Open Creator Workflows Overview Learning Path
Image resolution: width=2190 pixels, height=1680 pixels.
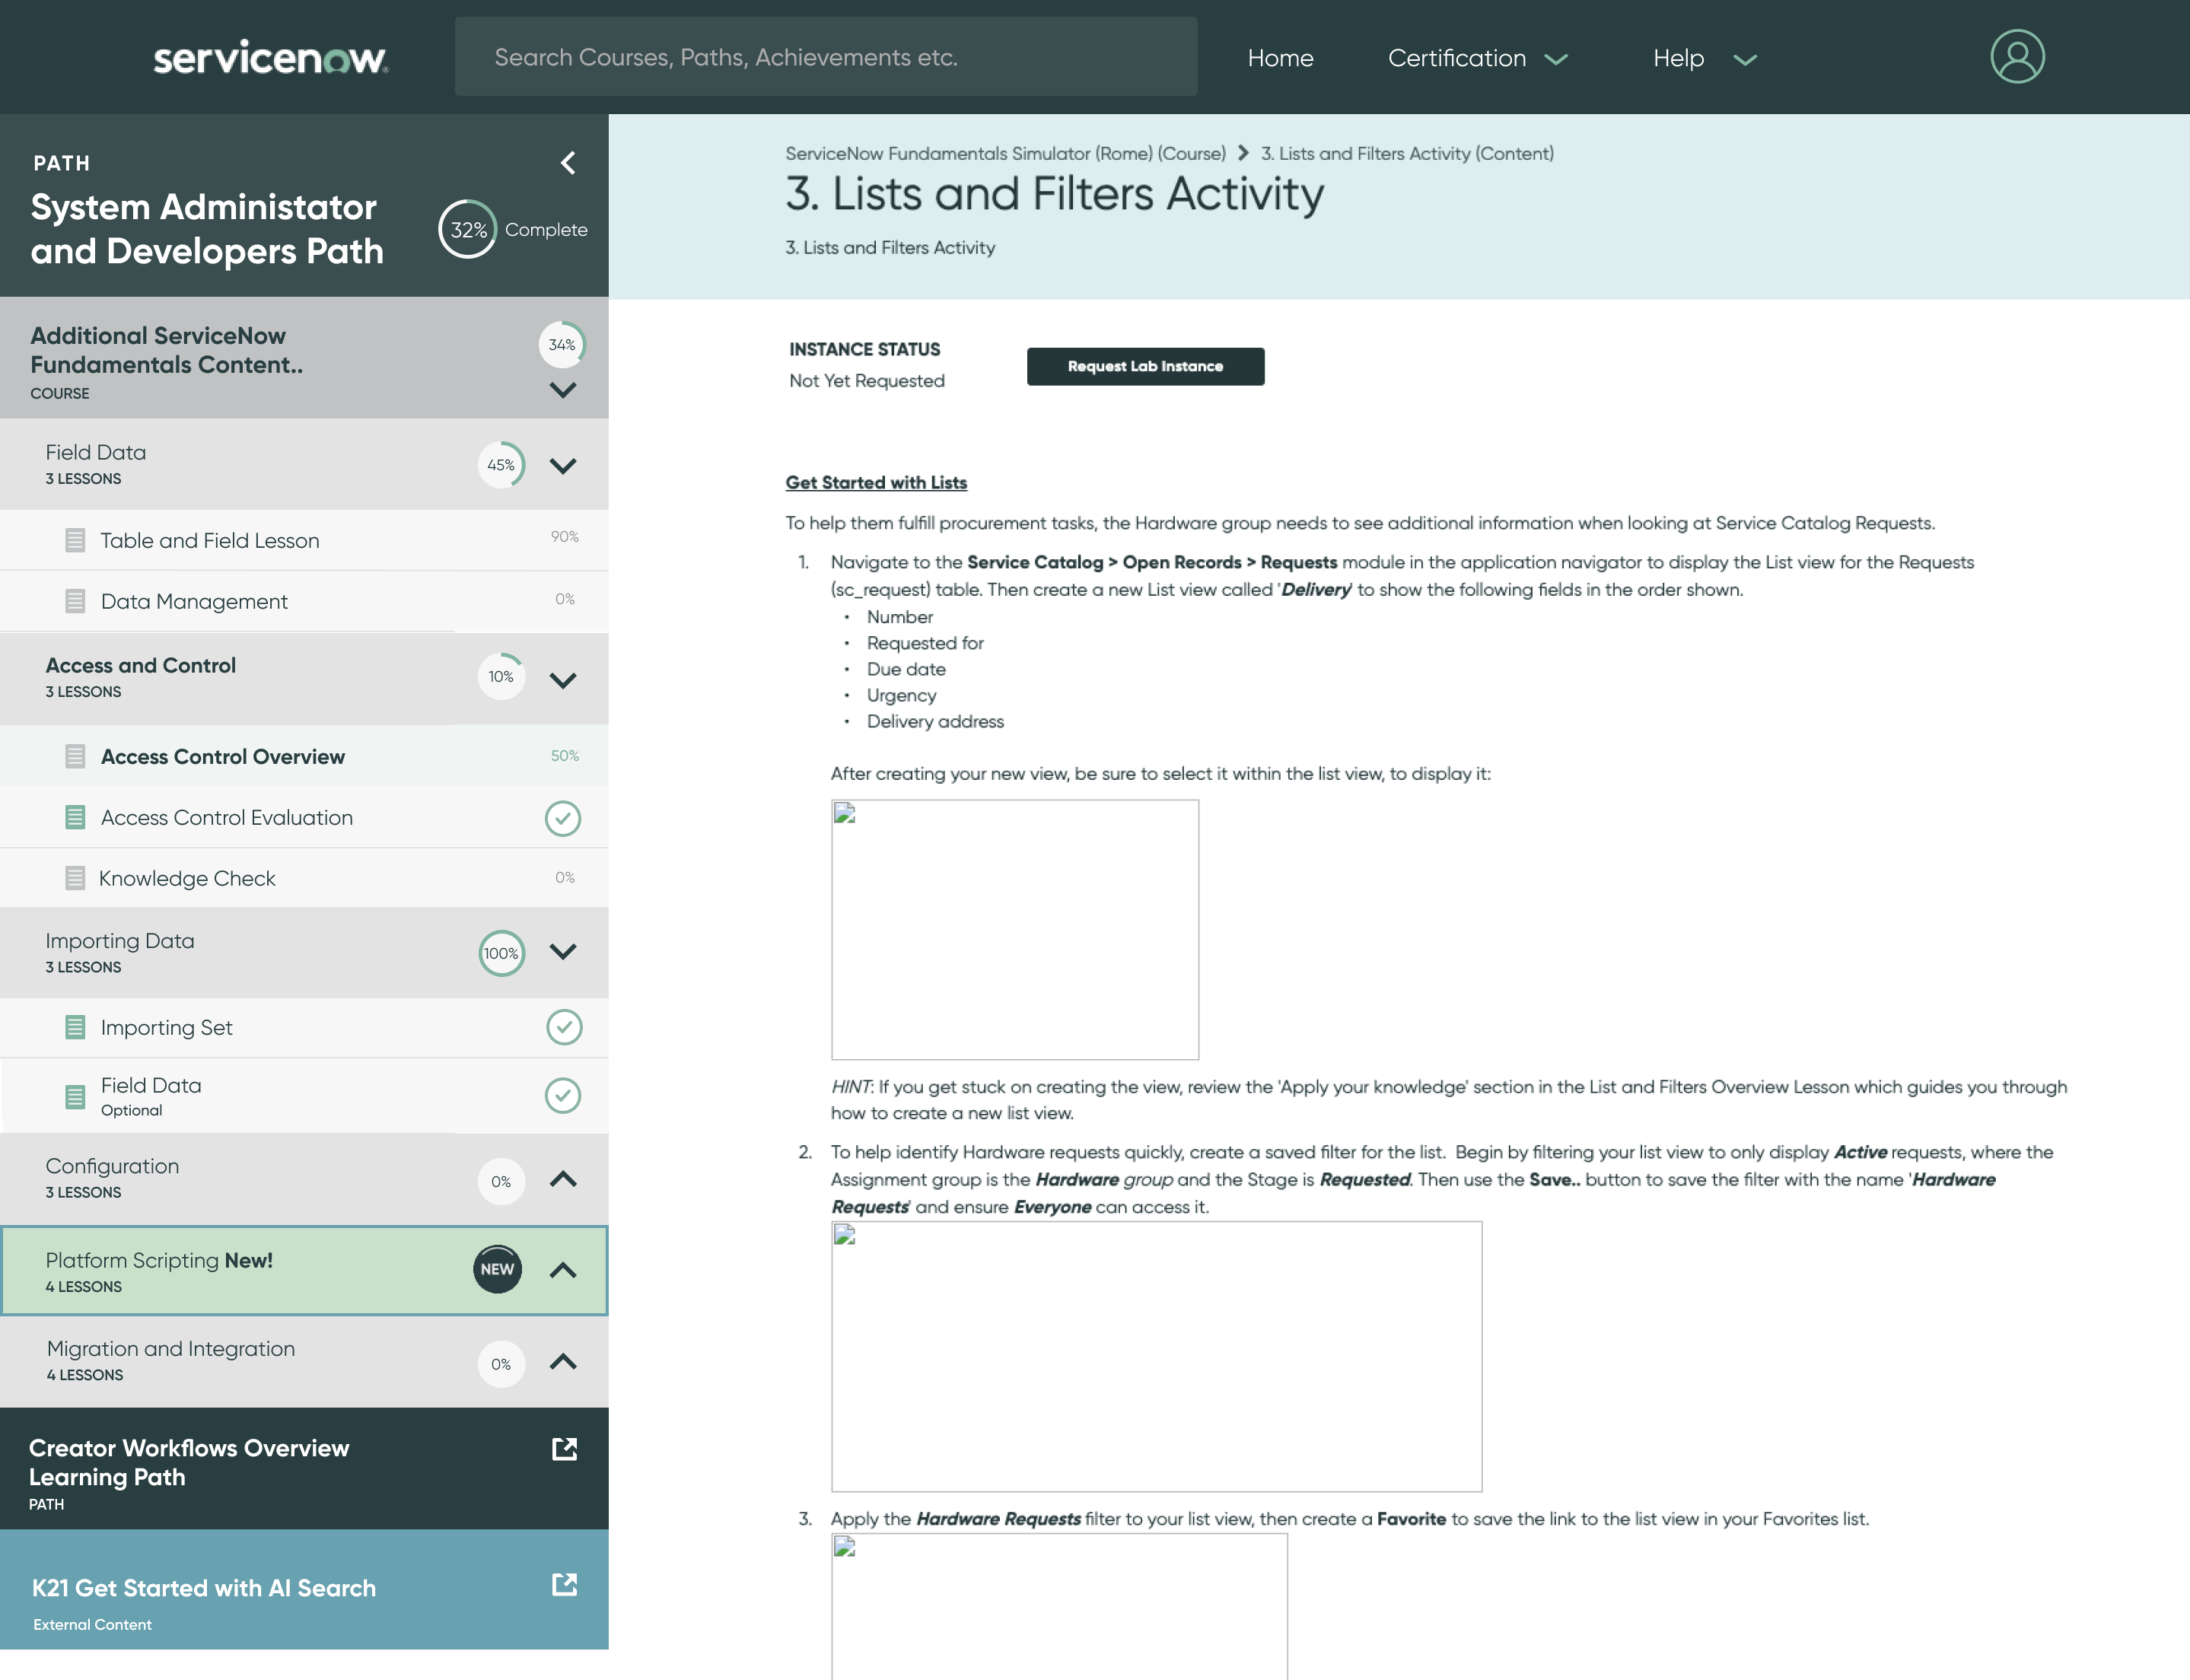tap(304, 1469)
